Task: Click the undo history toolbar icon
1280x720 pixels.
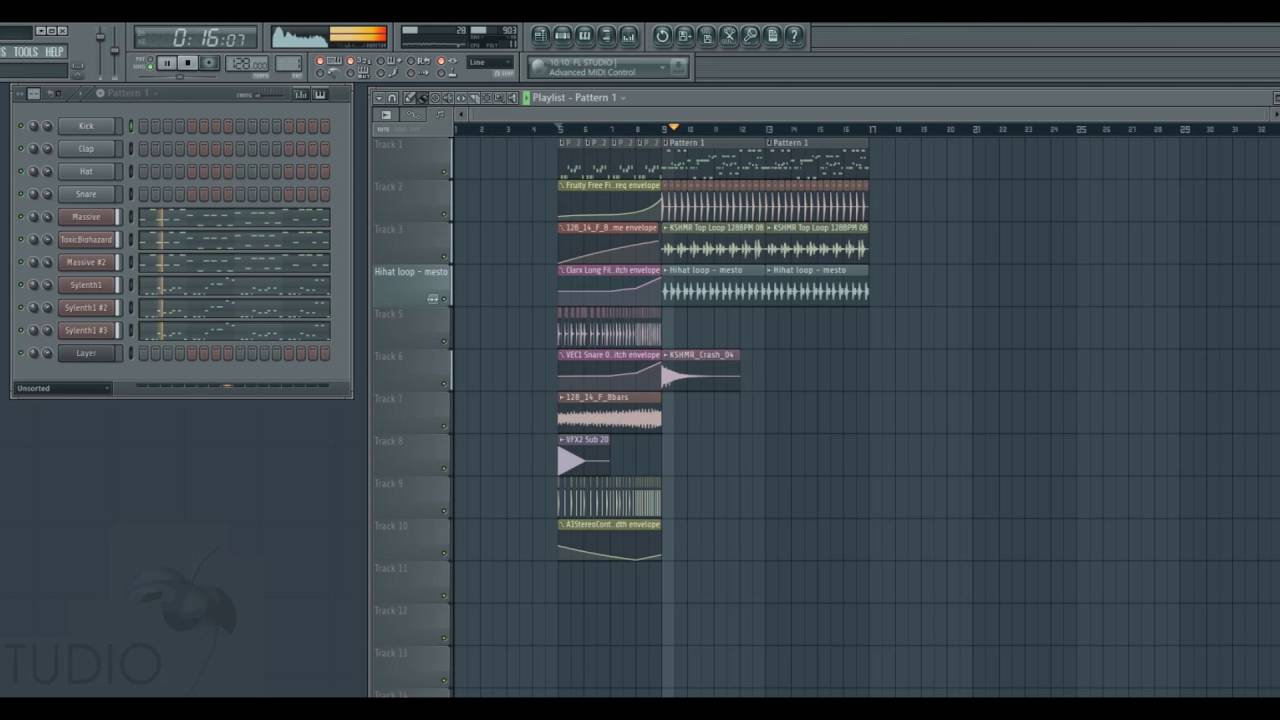Action: pyautogui.click(x=662, y=36)
